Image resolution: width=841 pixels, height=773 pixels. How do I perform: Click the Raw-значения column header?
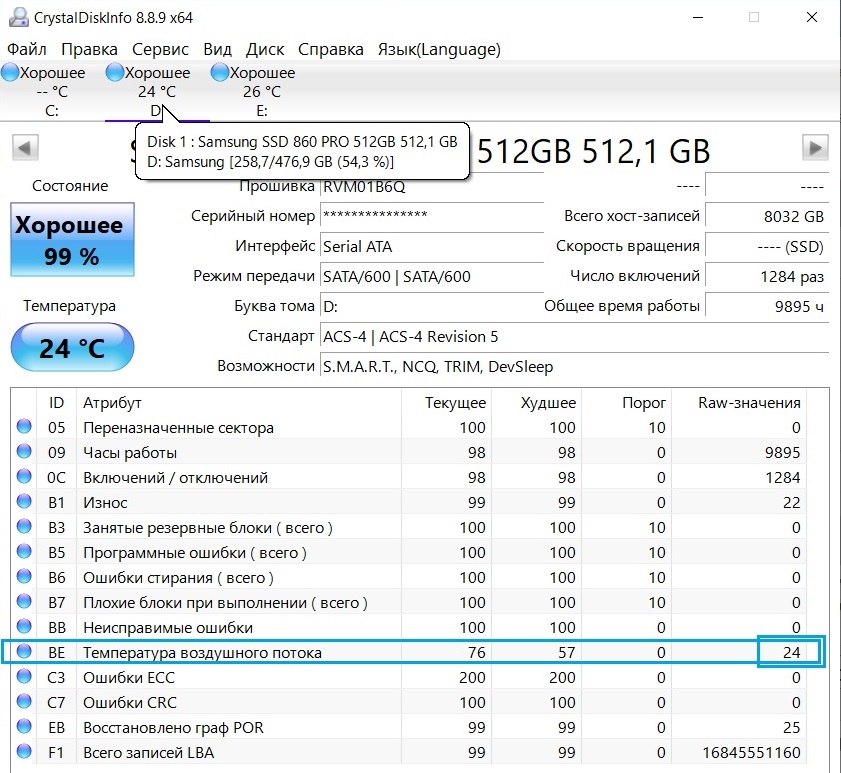[x=749, y=403]
